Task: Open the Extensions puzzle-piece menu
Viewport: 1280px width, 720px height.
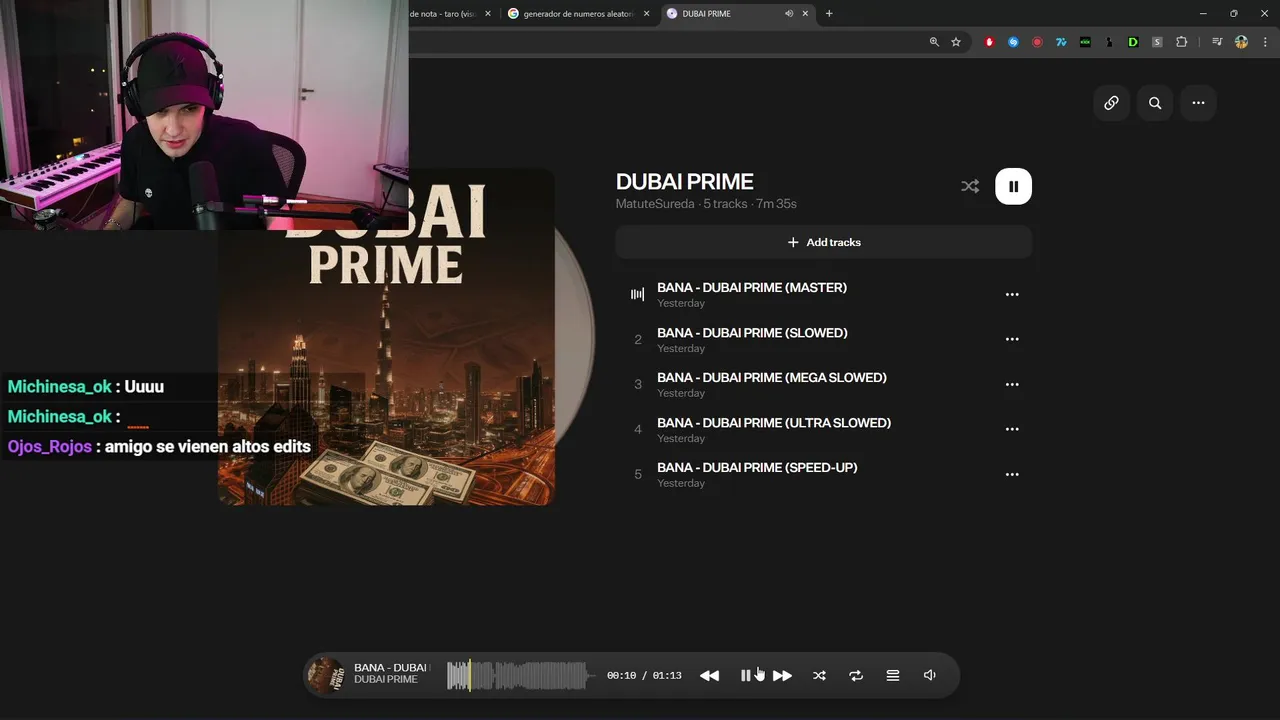Action: pos(1181,42)
